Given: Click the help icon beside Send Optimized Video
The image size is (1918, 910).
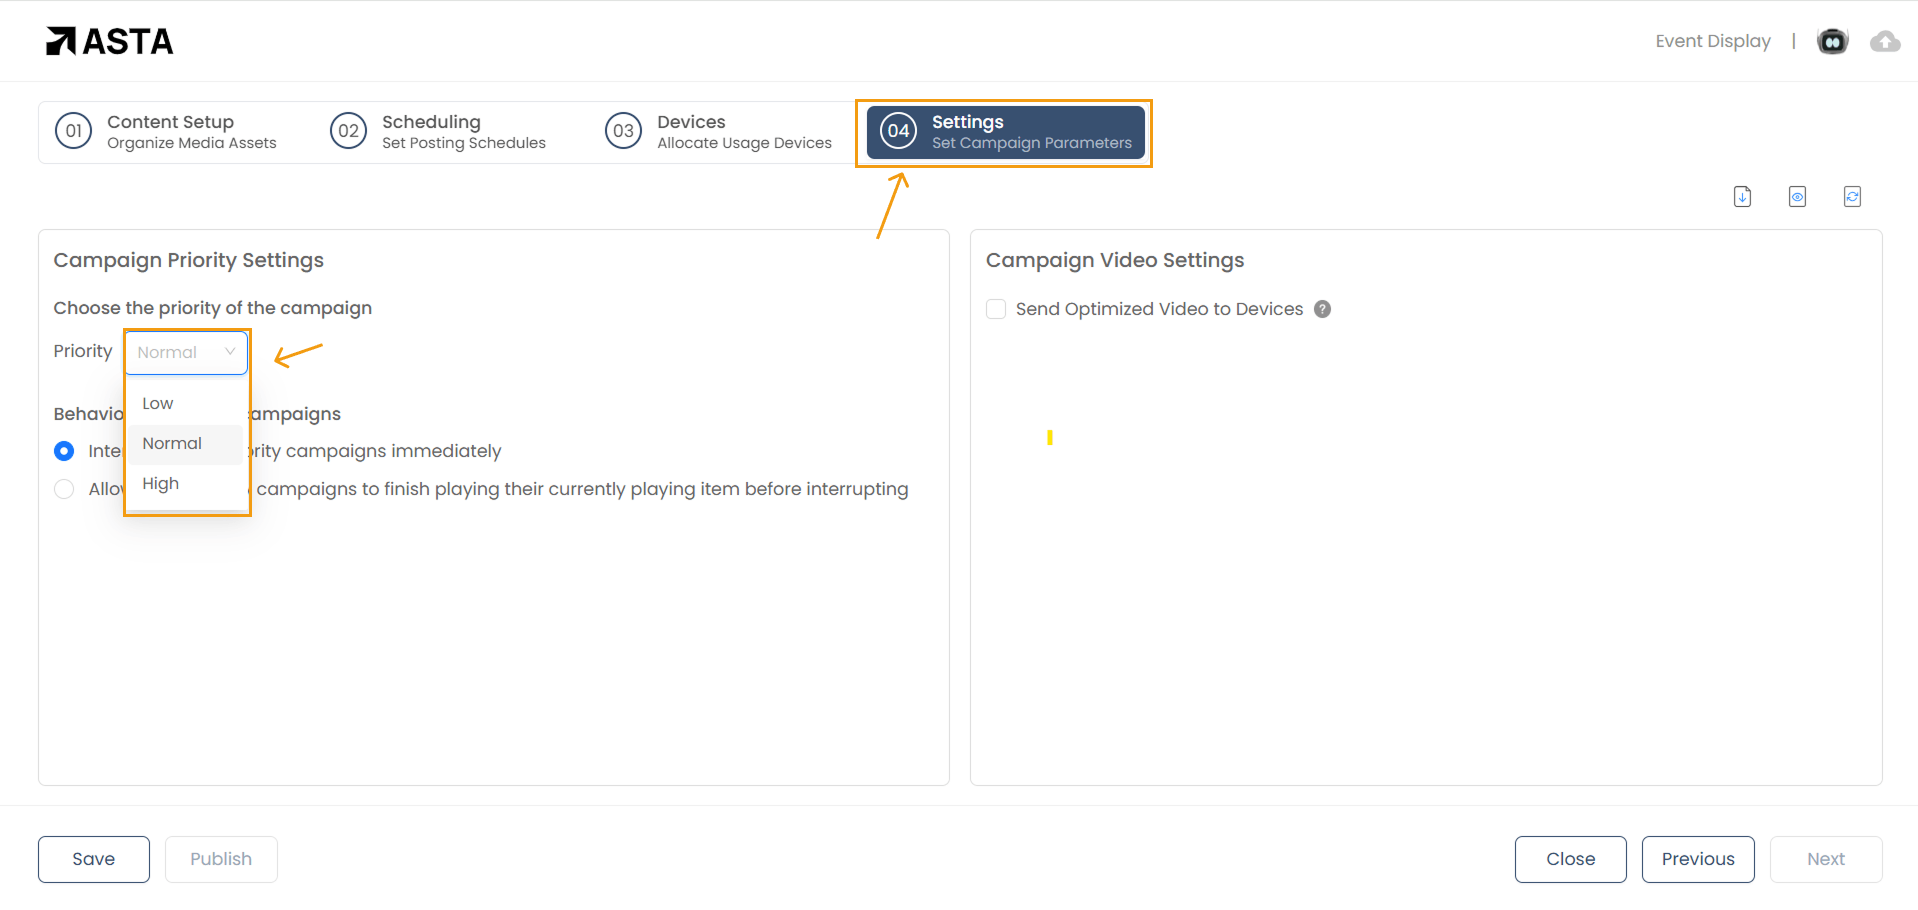Looking at the screenshot, I should click(1322, 309).
